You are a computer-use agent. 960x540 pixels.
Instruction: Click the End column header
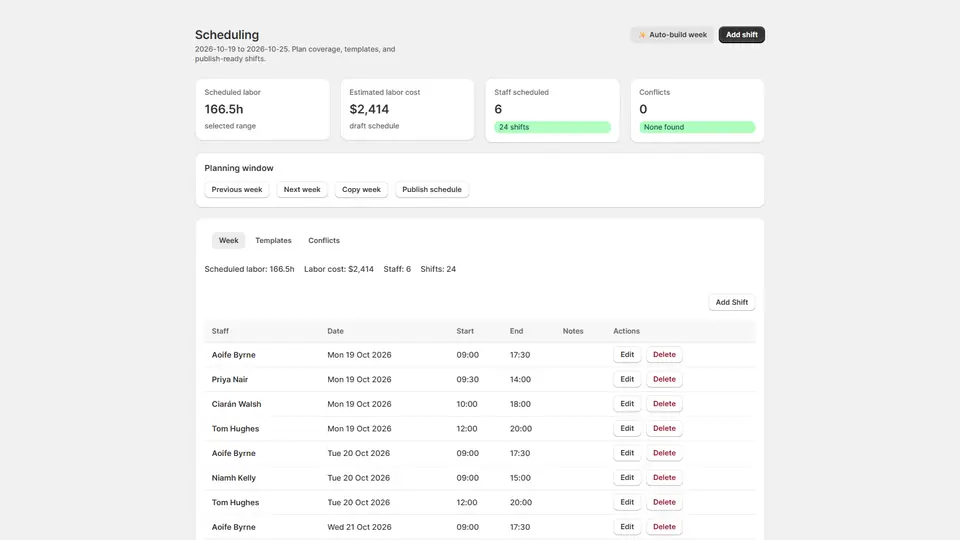coord(516,331)
